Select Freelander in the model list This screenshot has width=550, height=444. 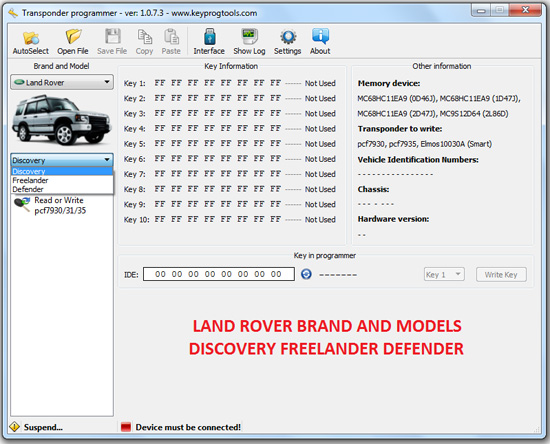pos(62,180)
